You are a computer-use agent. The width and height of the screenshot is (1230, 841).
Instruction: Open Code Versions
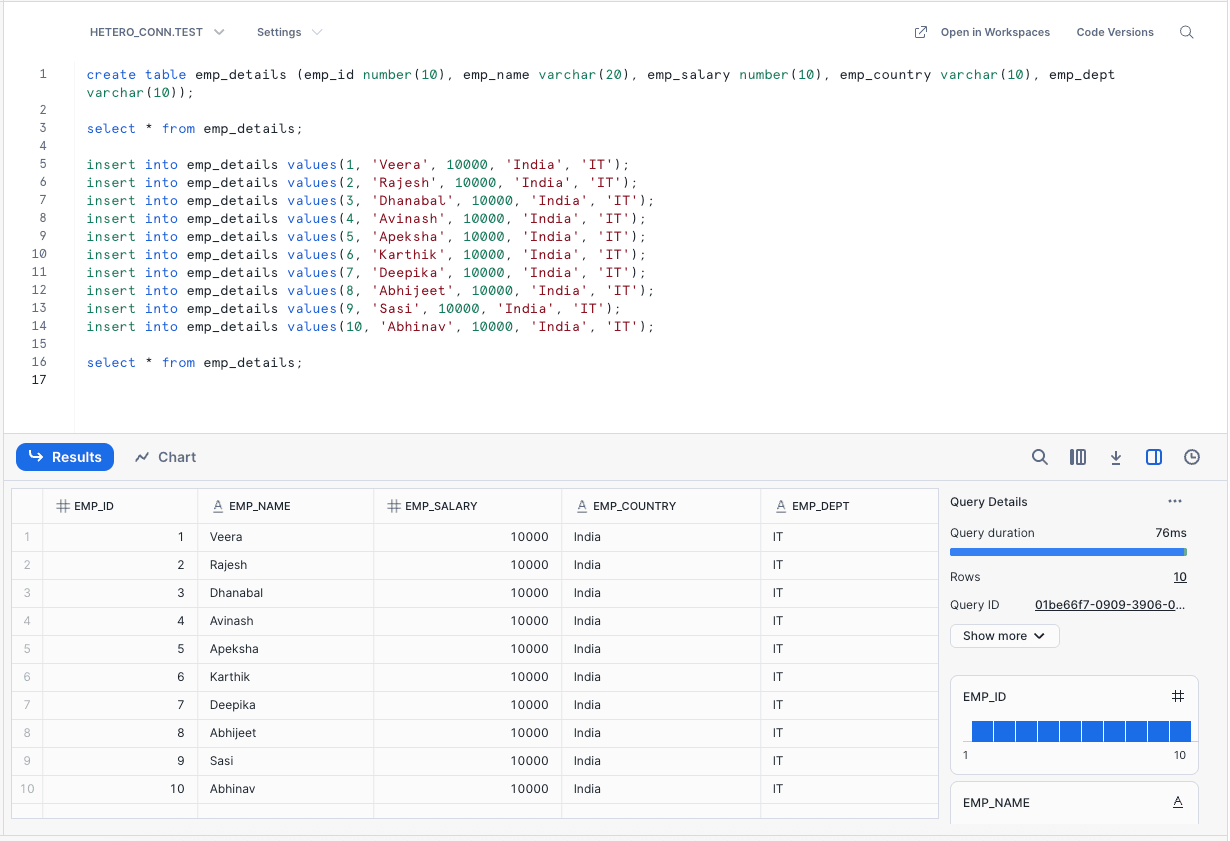[x=1115, y=32]
